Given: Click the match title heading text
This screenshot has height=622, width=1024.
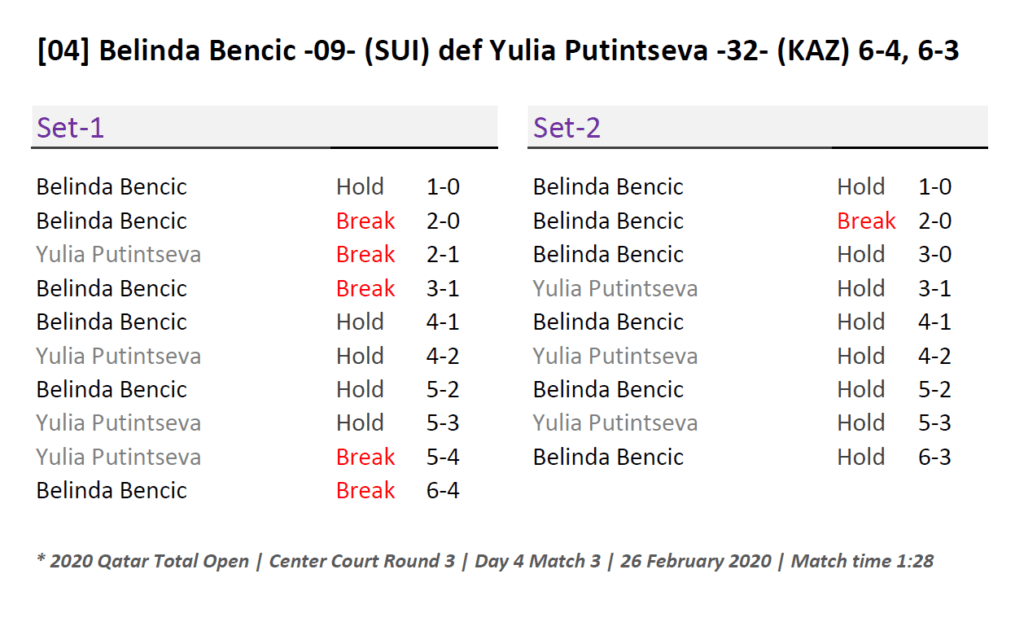Looking at the screenshot, I should tap(497, 51).
